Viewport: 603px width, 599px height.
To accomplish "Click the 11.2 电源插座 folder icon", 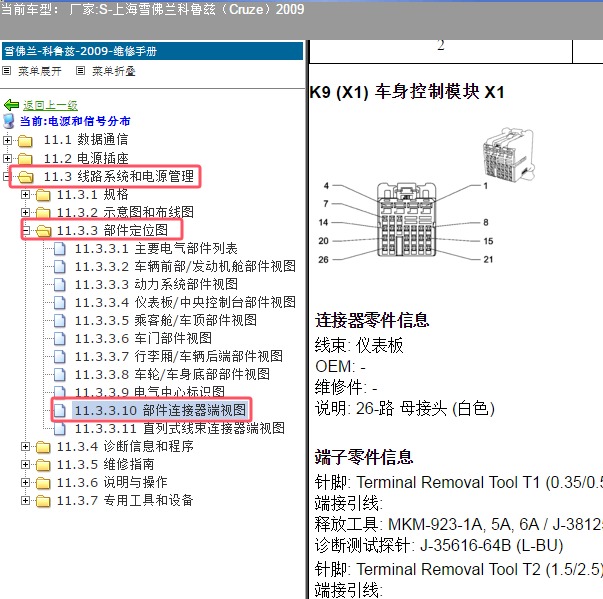I will [x=25, y=158].
